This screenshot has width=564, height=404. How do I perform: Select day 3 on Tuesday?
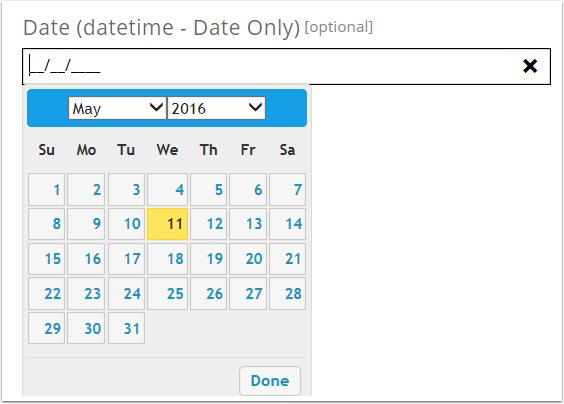126,189
